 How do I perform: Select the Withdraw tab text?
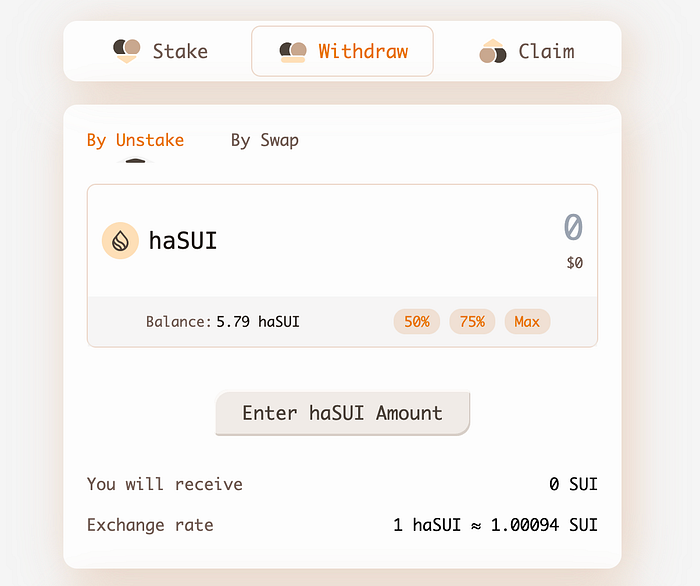(x=363, y=51)
